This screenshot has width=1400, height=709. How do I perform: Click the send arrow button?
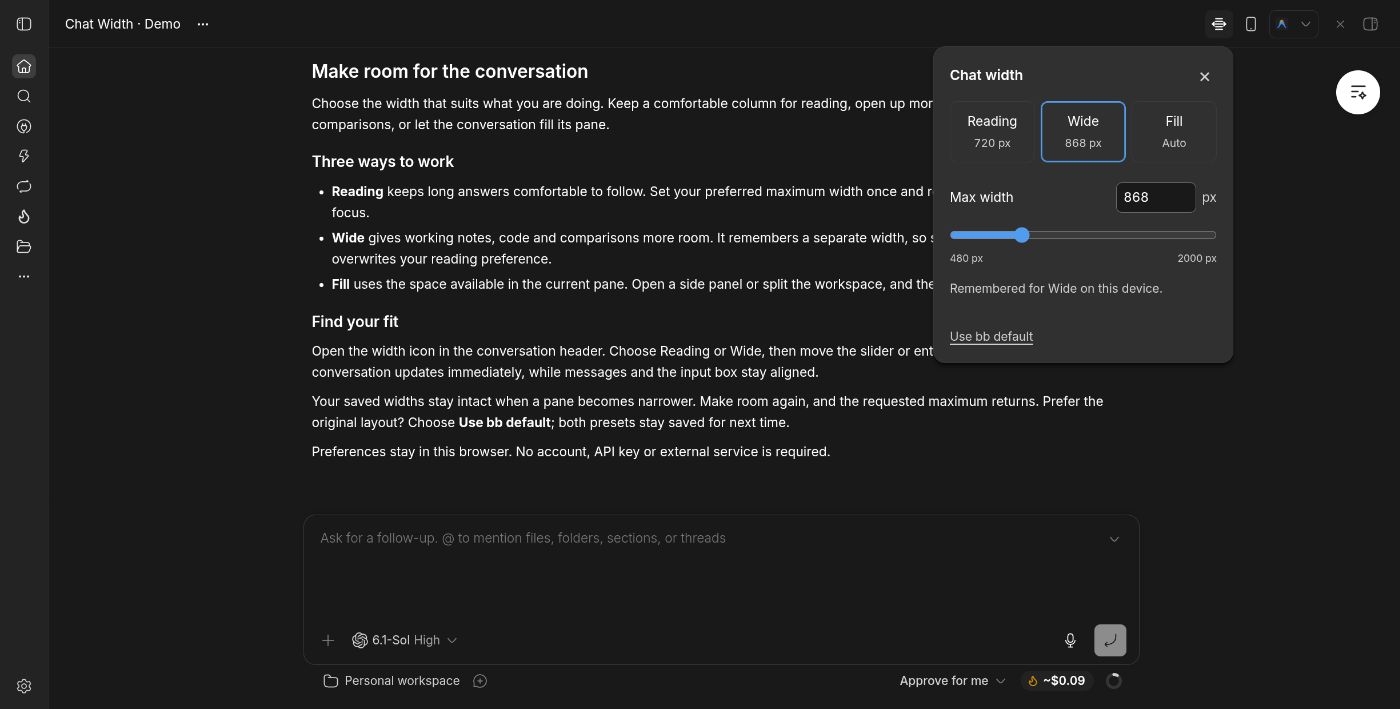(x=1110, y=640)
